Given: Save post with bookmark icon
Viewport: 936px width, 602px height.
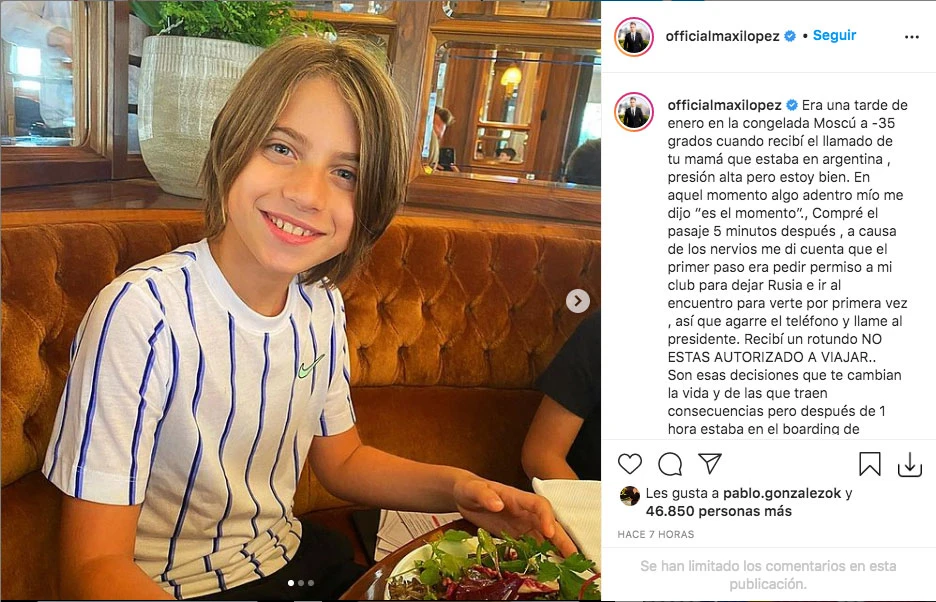Looking at the screenshot, I should click(x=870, y=464).
